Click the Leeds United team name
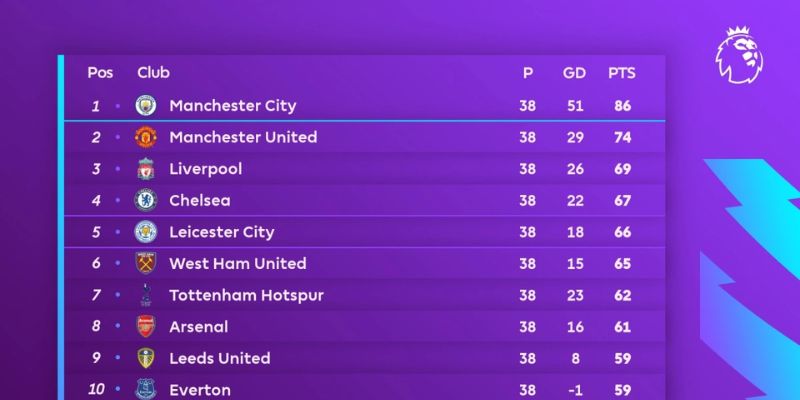The image size is (800, 400). click(x=220, y=358)
